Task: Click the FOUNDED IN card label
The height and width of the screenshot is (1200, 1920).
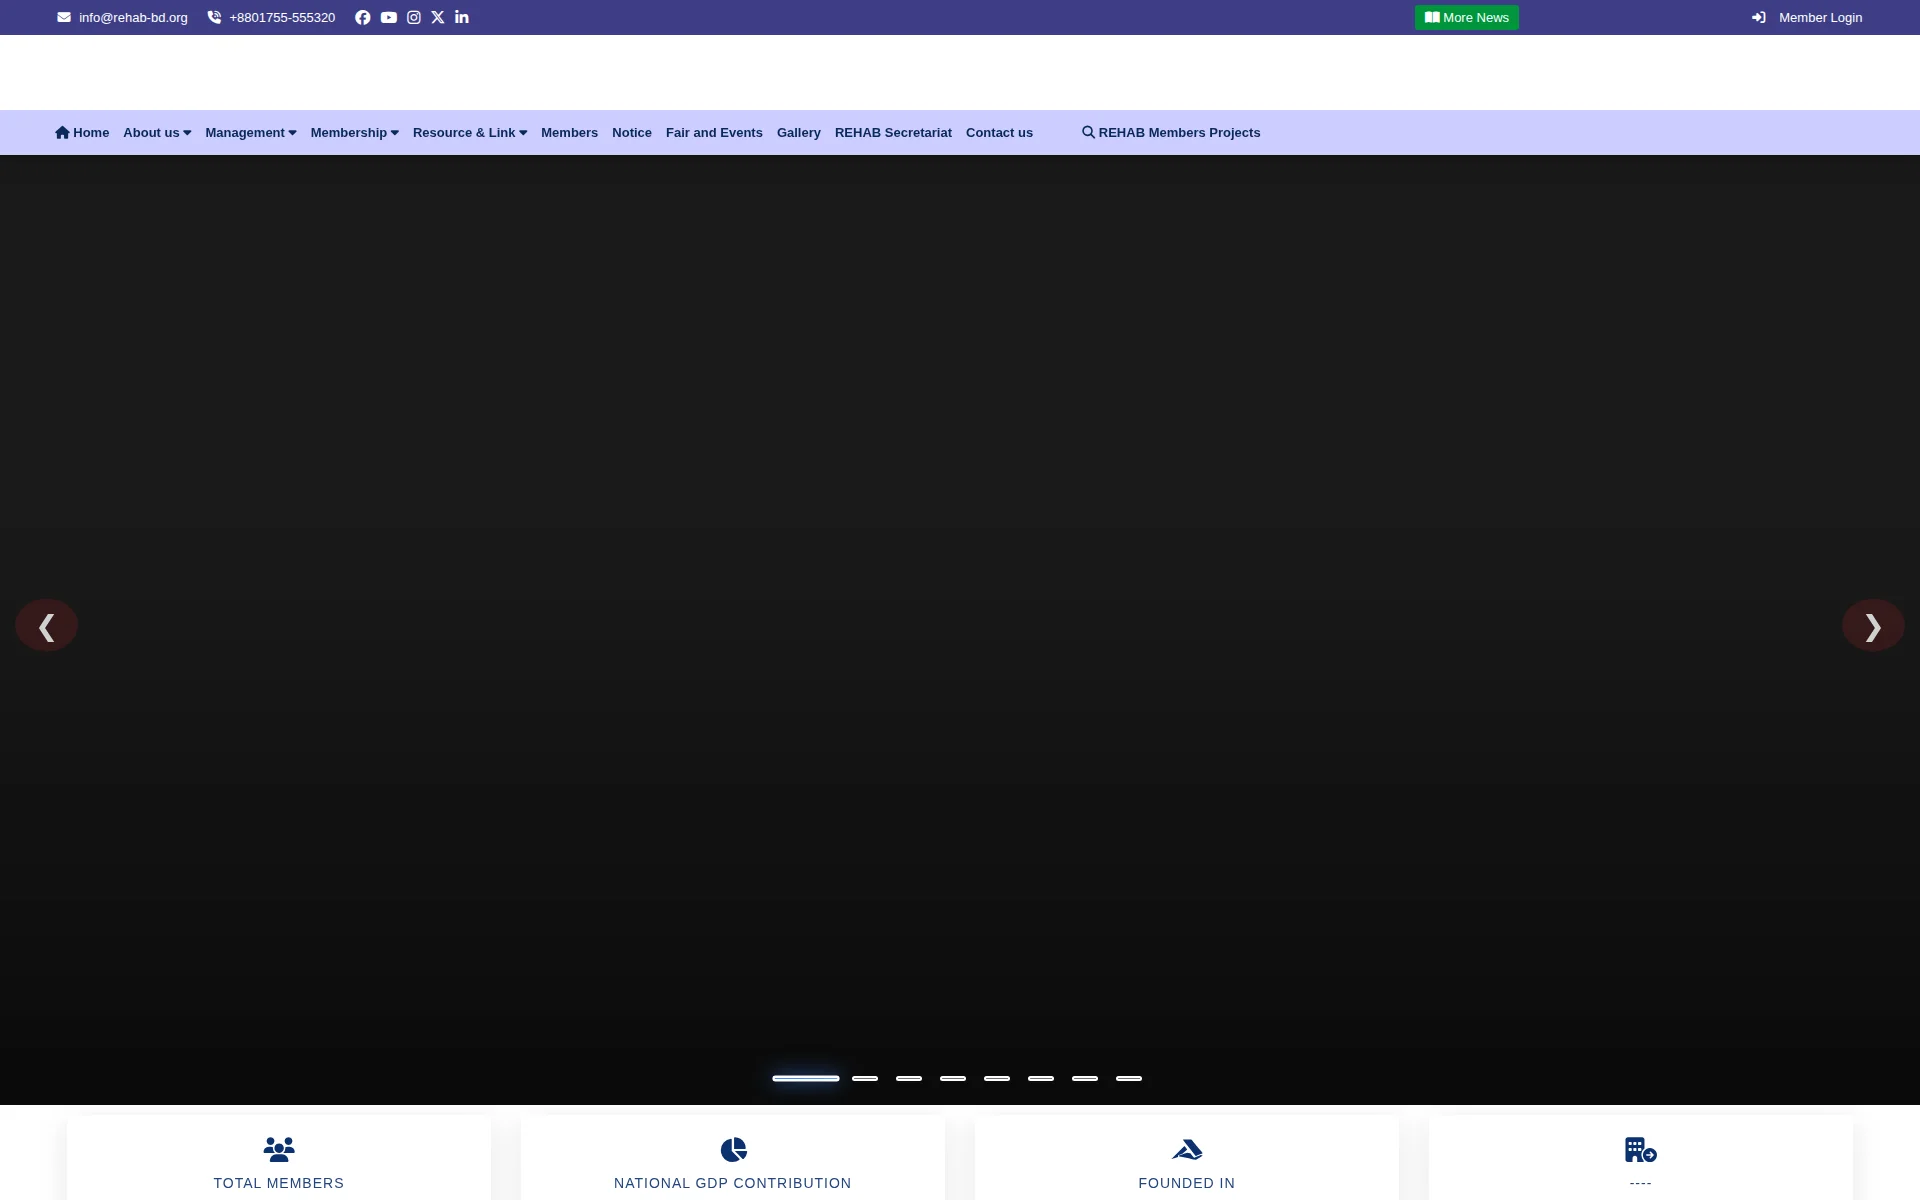Action: [1187, 1183]
